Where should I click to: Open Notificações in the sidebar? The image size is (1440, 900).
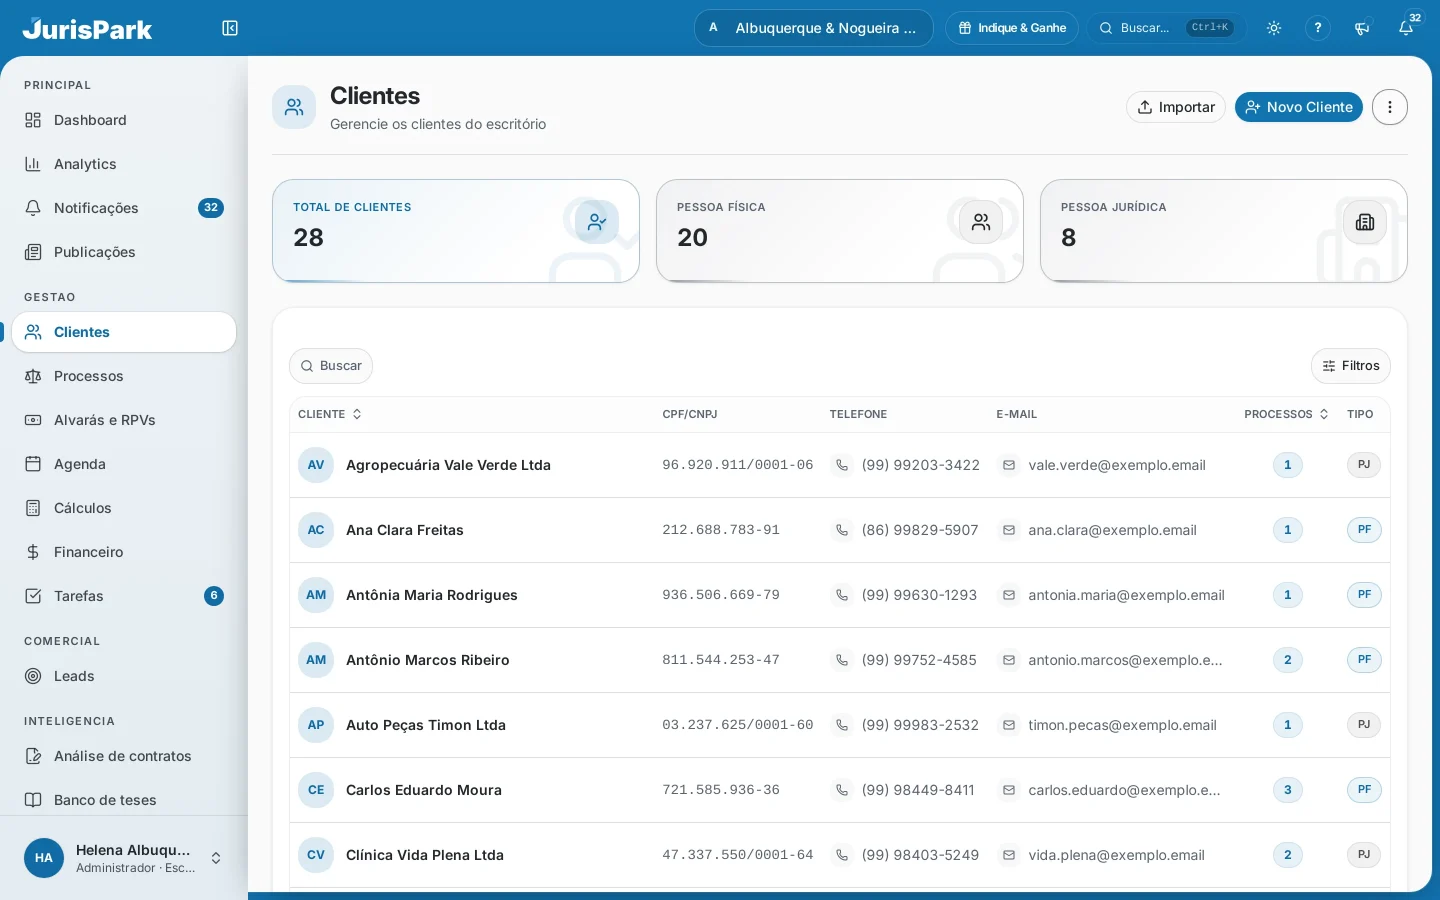coord(124,208)
